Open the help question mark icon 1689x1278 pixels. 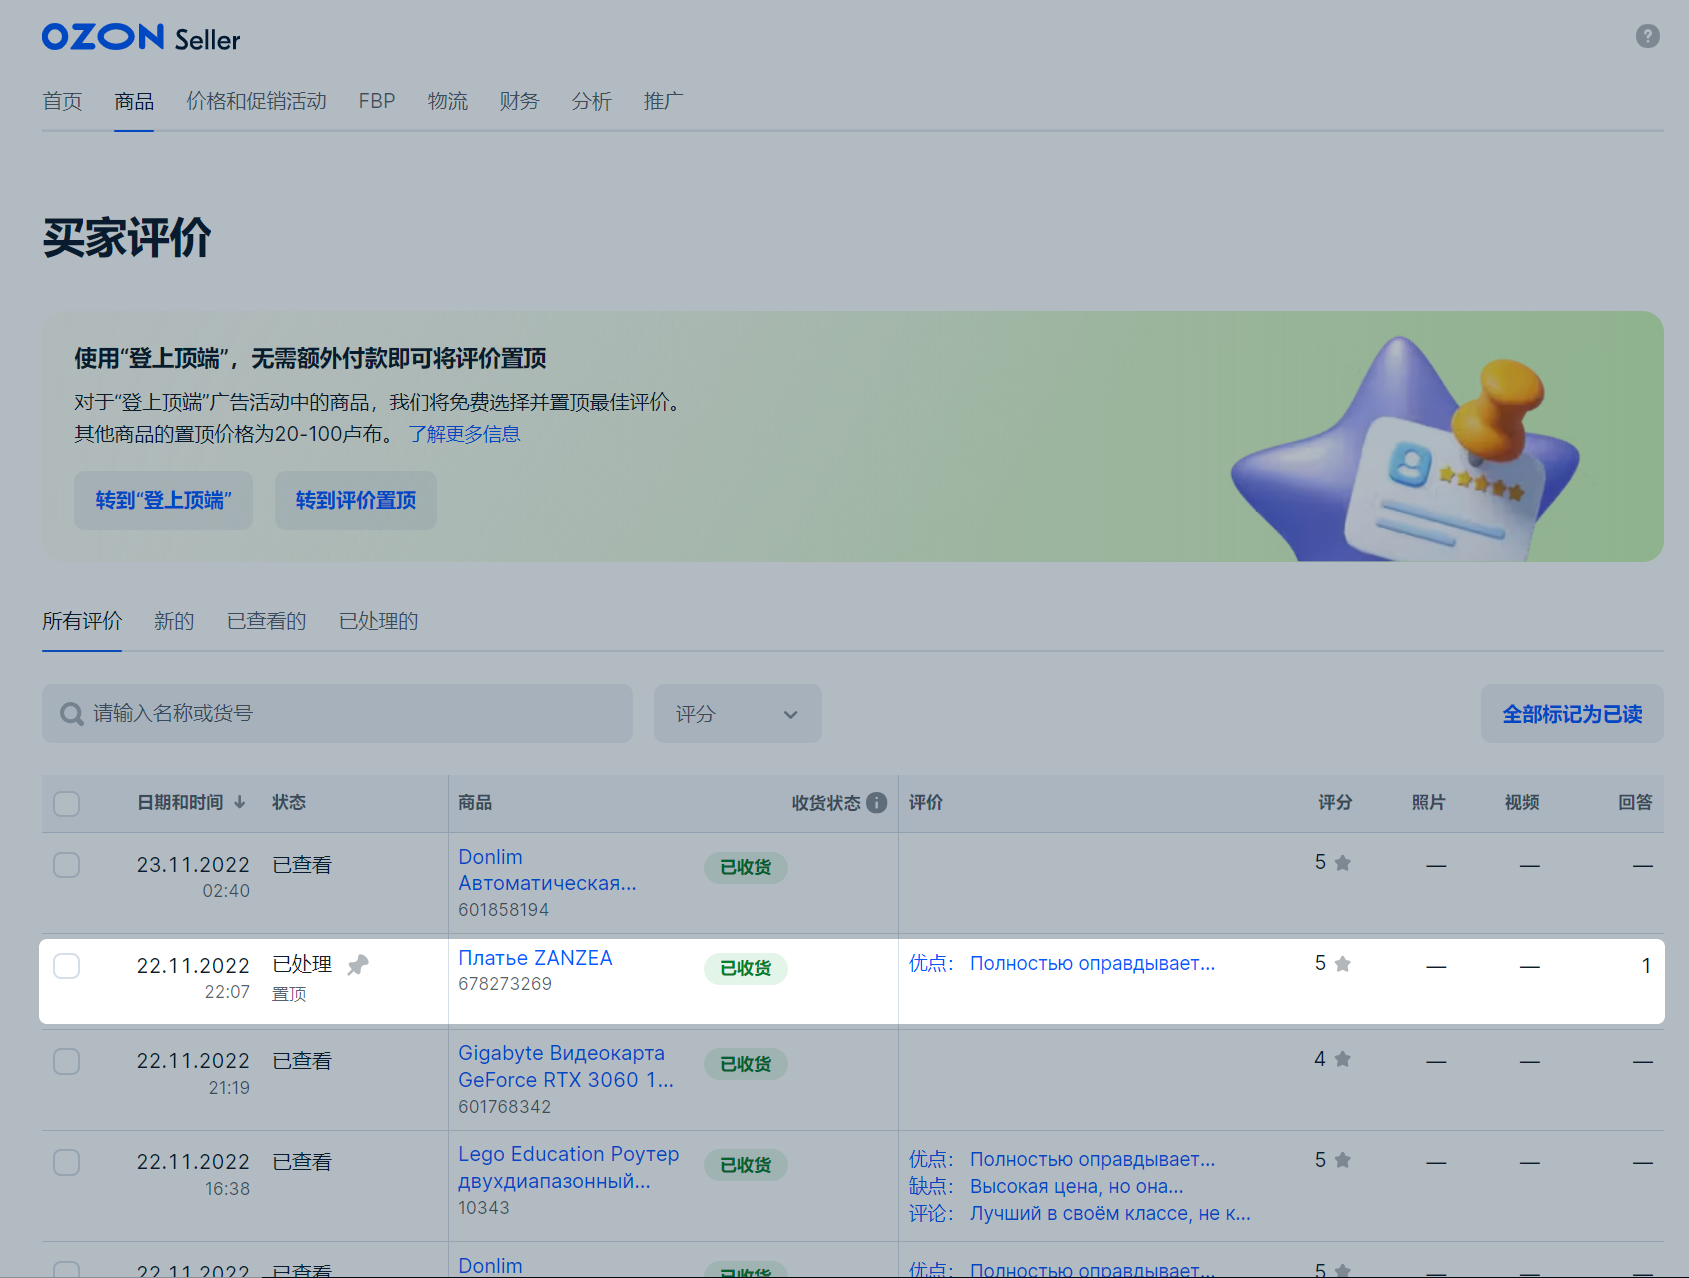pos(1647,36)
